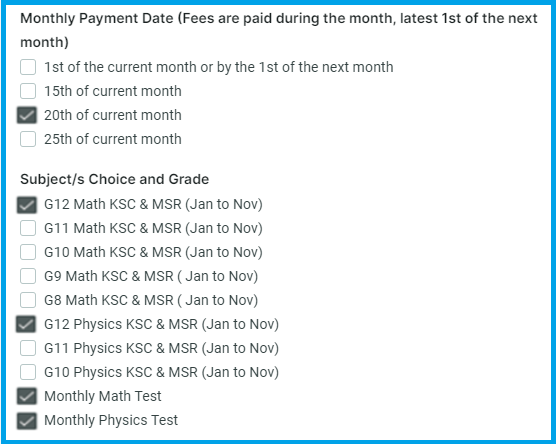Tick the 25th of current month box
Screen dimensions: 556x444
[28, 139]
